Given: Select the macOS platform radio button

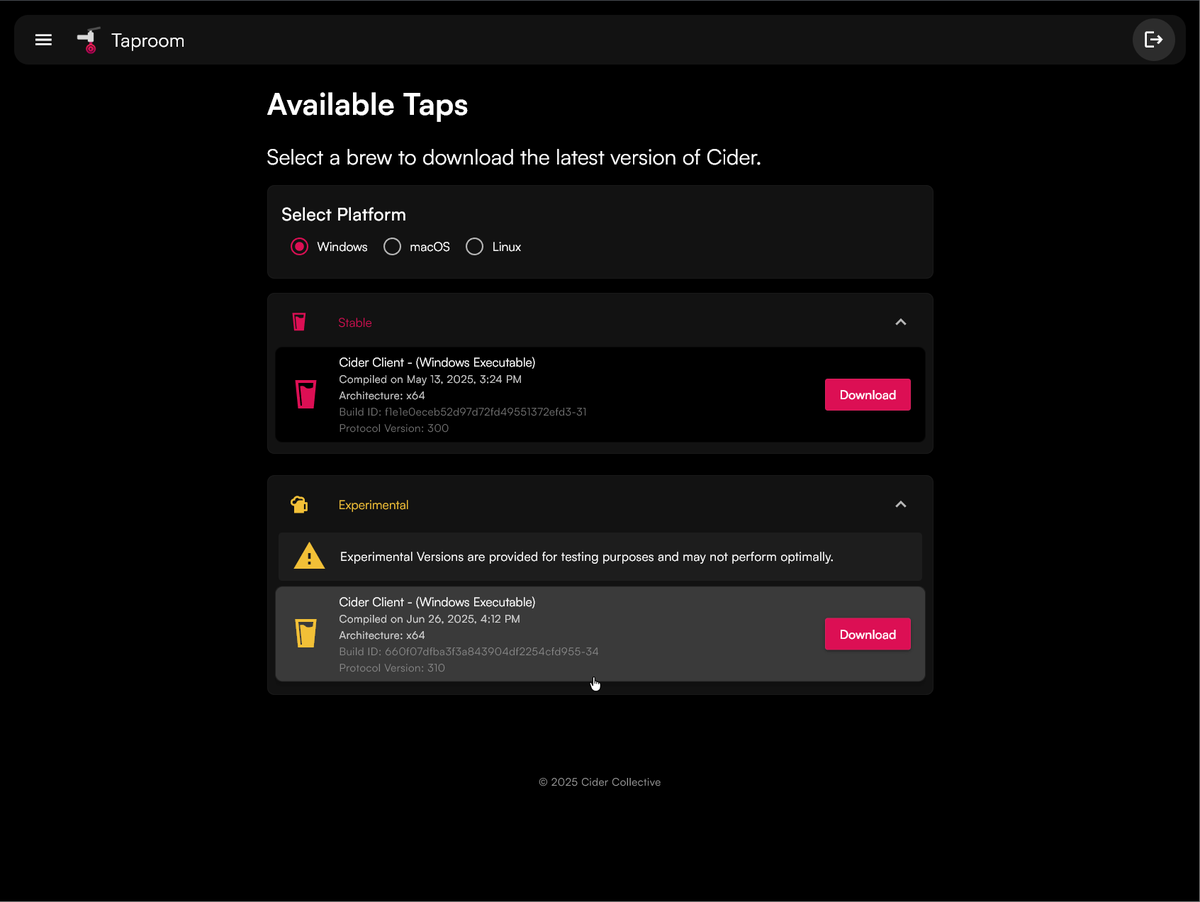Looking at the screenshot, I should click(392, 247).
